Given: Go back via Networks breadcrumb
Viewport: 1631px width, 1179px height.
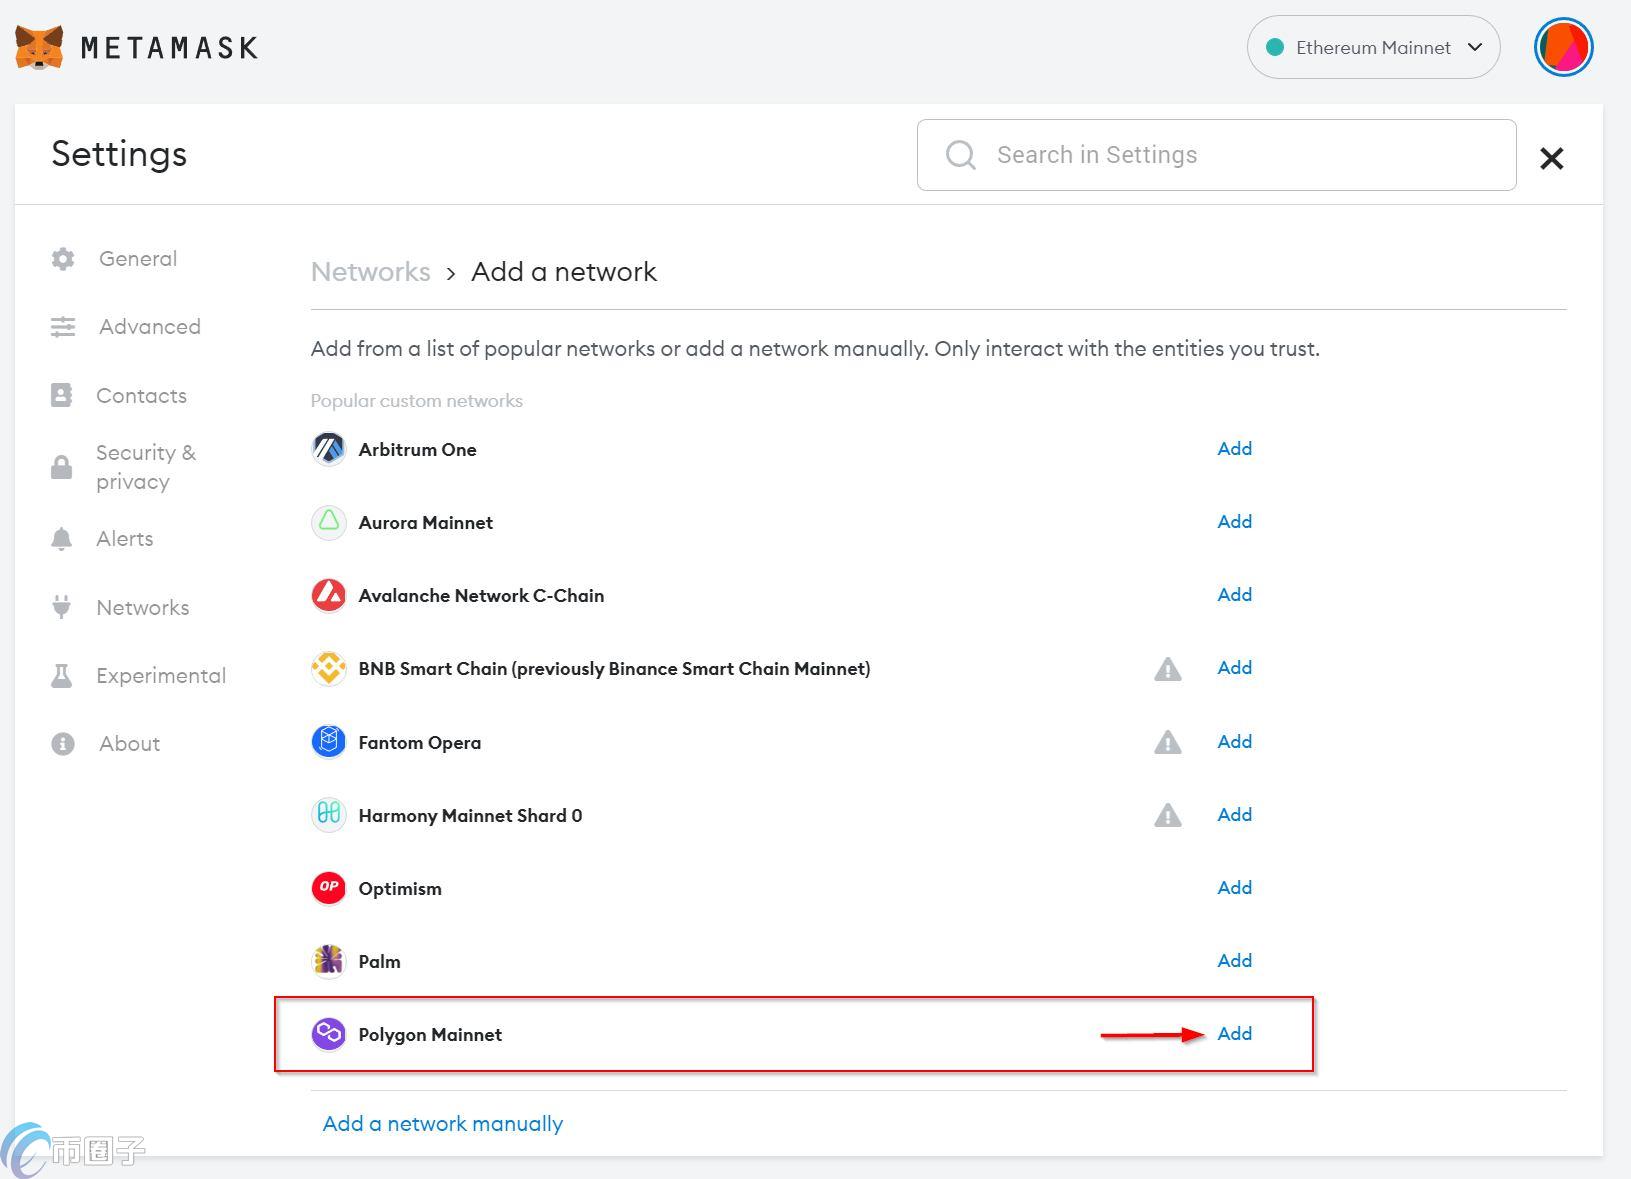Looking at the screenshot, I should point(371,272).
